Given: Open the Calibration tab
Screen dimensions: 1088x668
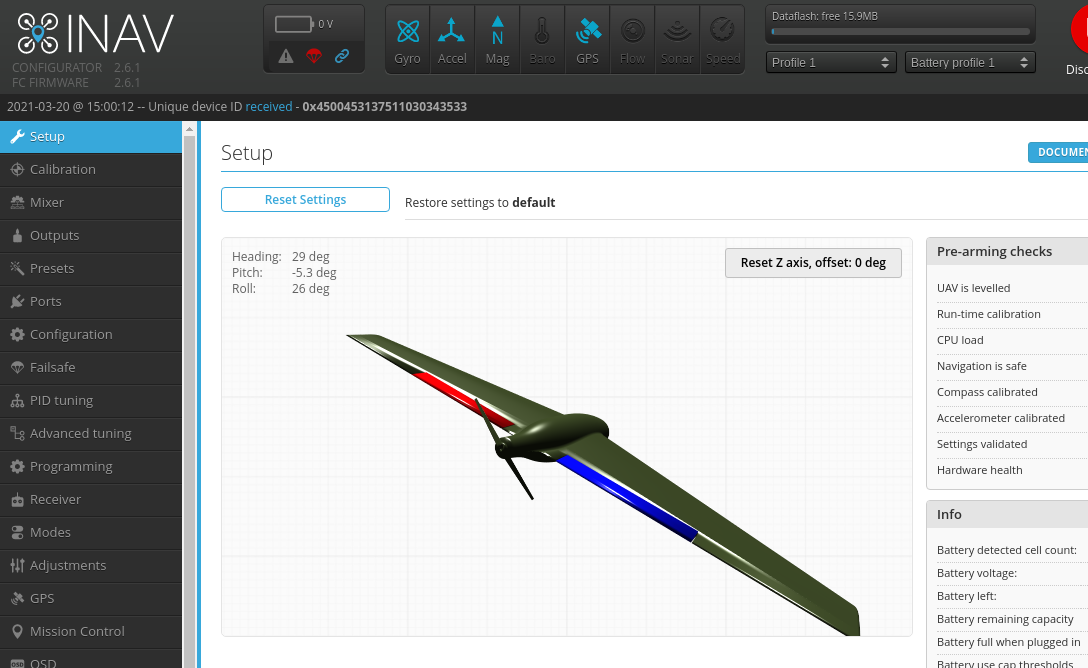Looking at the screenshot, I should click(x=91, y=169).
